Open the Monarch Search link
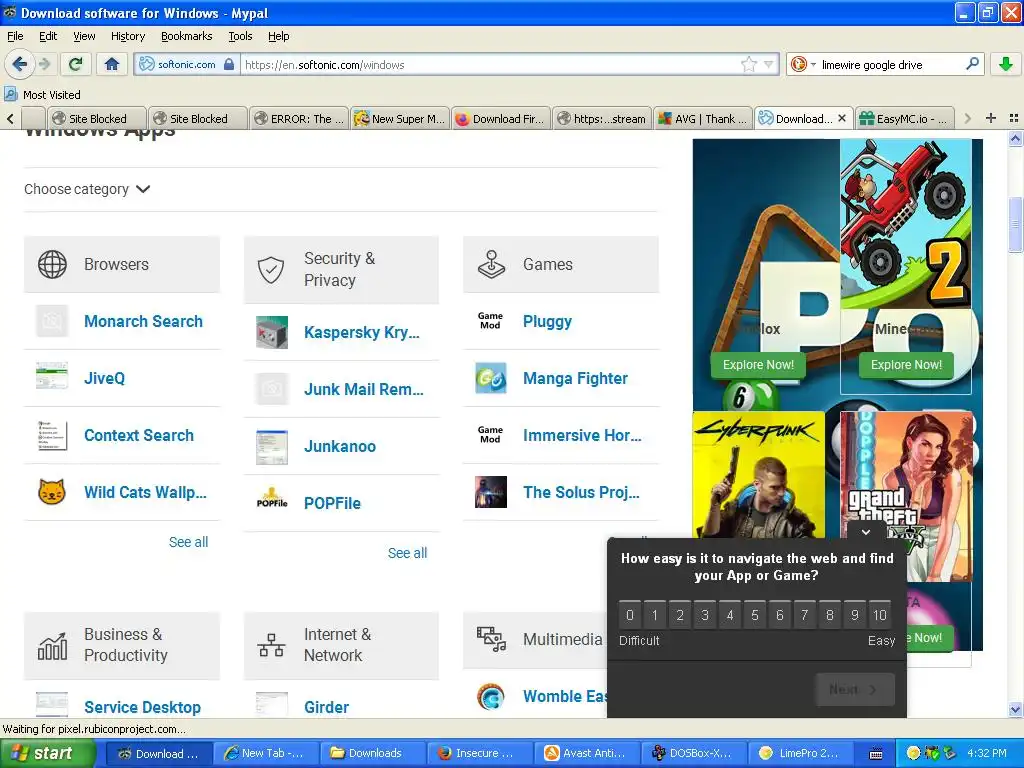Viewport: 1024px width, 768px height. [x=144, y=321]
